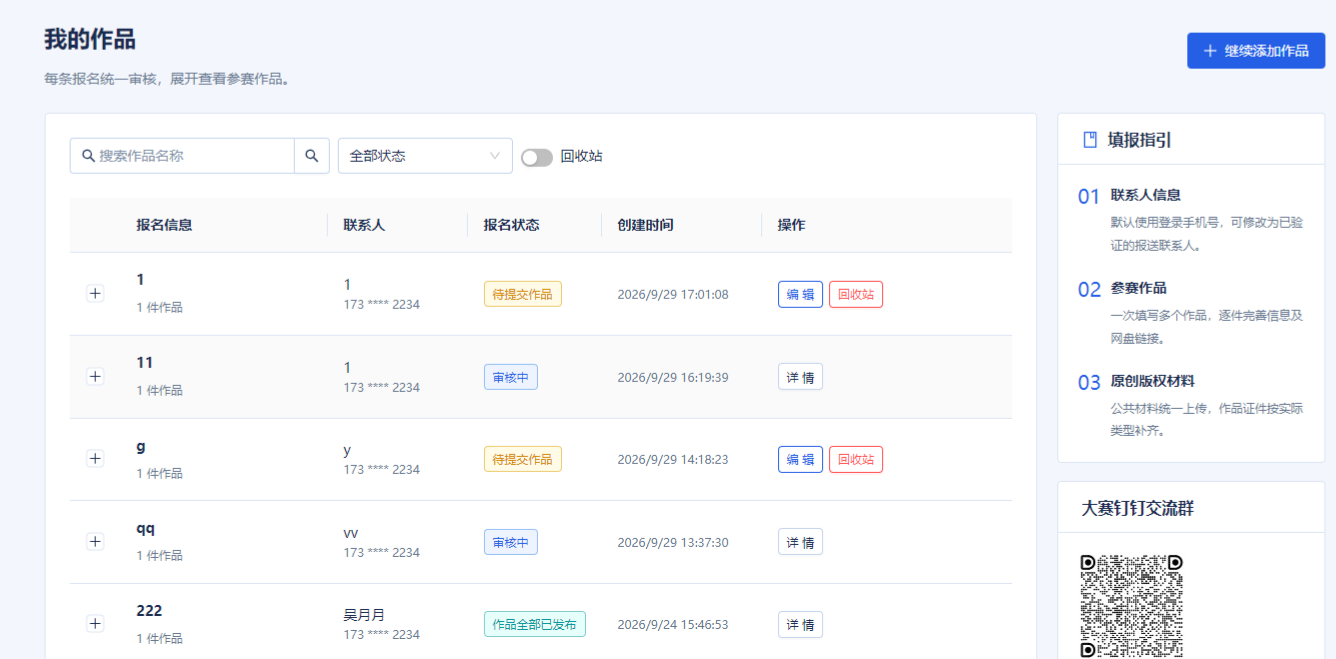Click 编辑 for entry g

tap(800, 459)
